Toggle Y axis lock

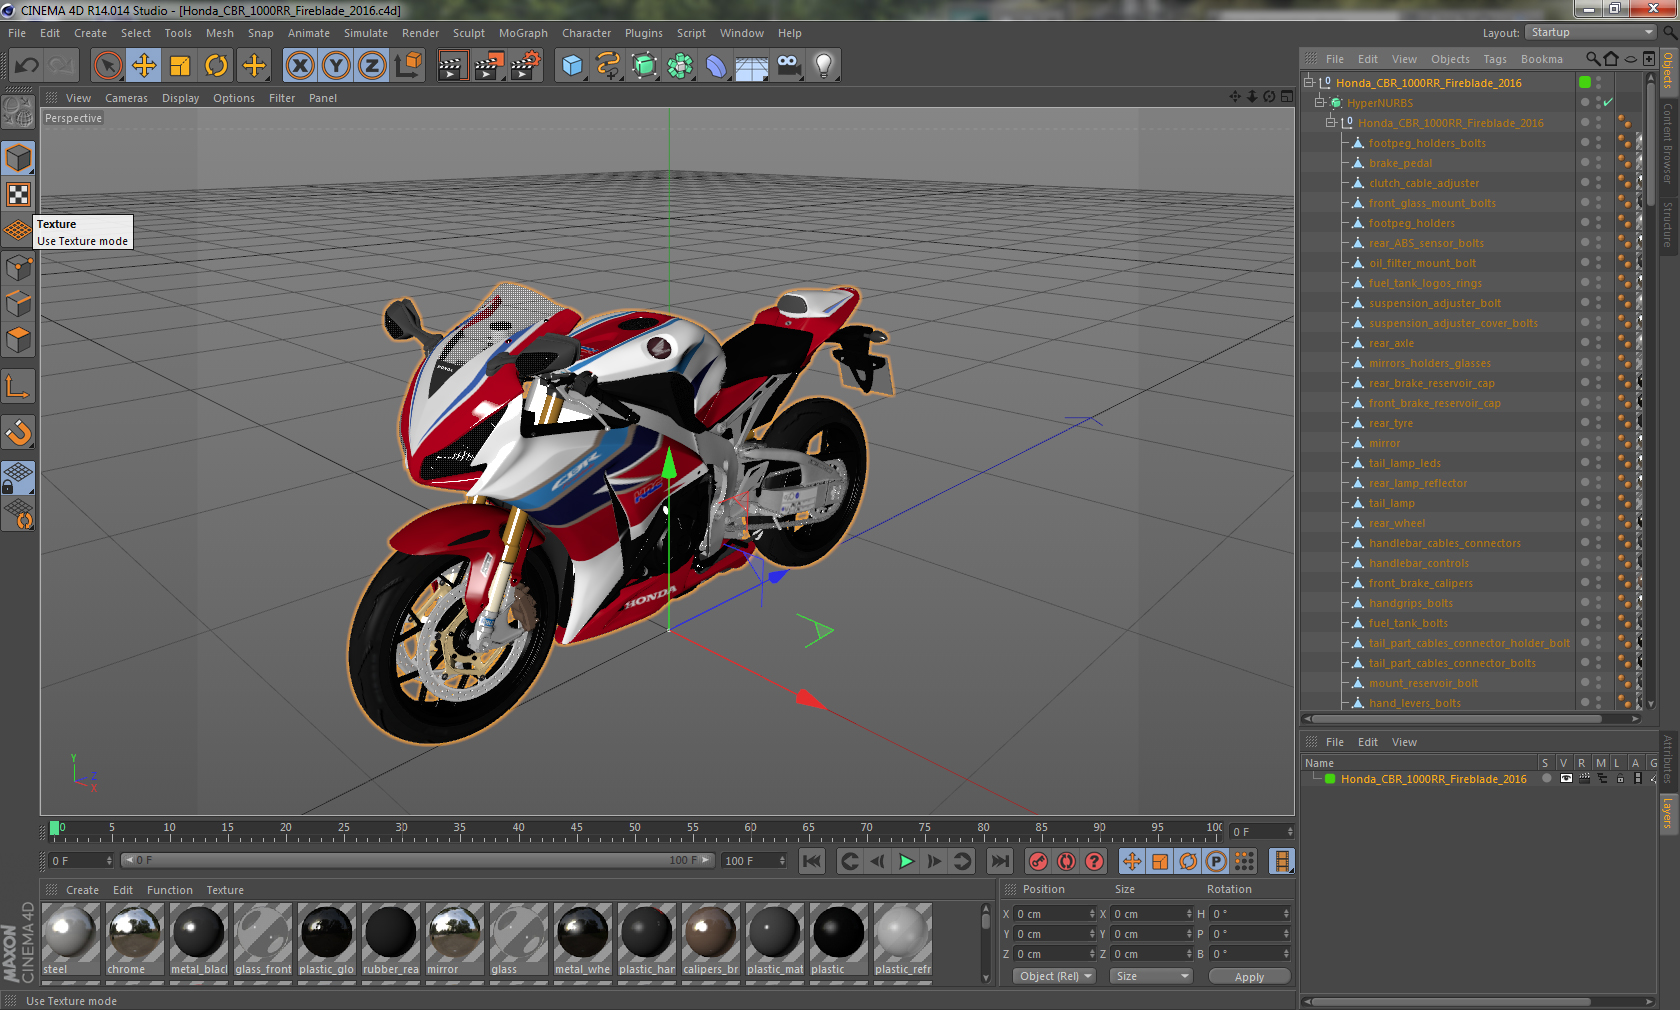pos(336,66)
